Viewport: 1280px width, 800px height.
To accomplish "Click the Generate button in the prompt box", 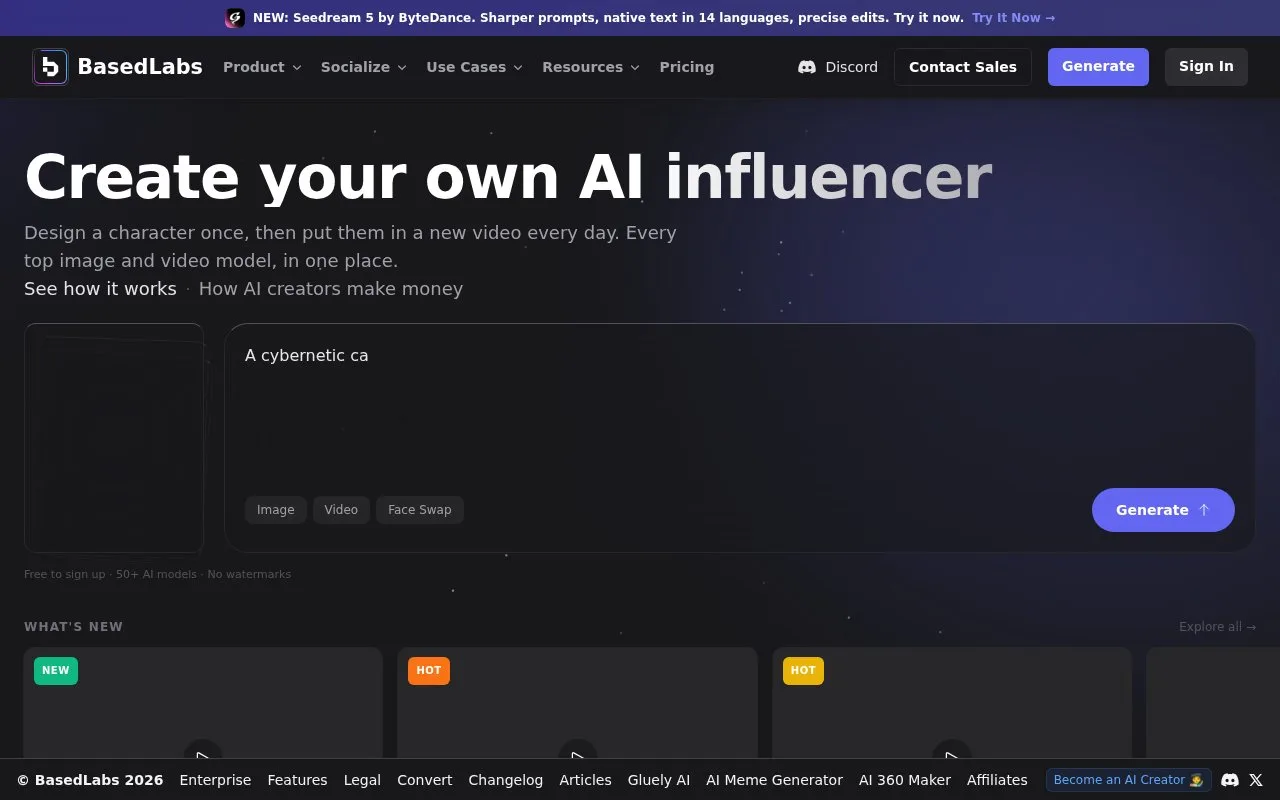I will [1163, 510].
